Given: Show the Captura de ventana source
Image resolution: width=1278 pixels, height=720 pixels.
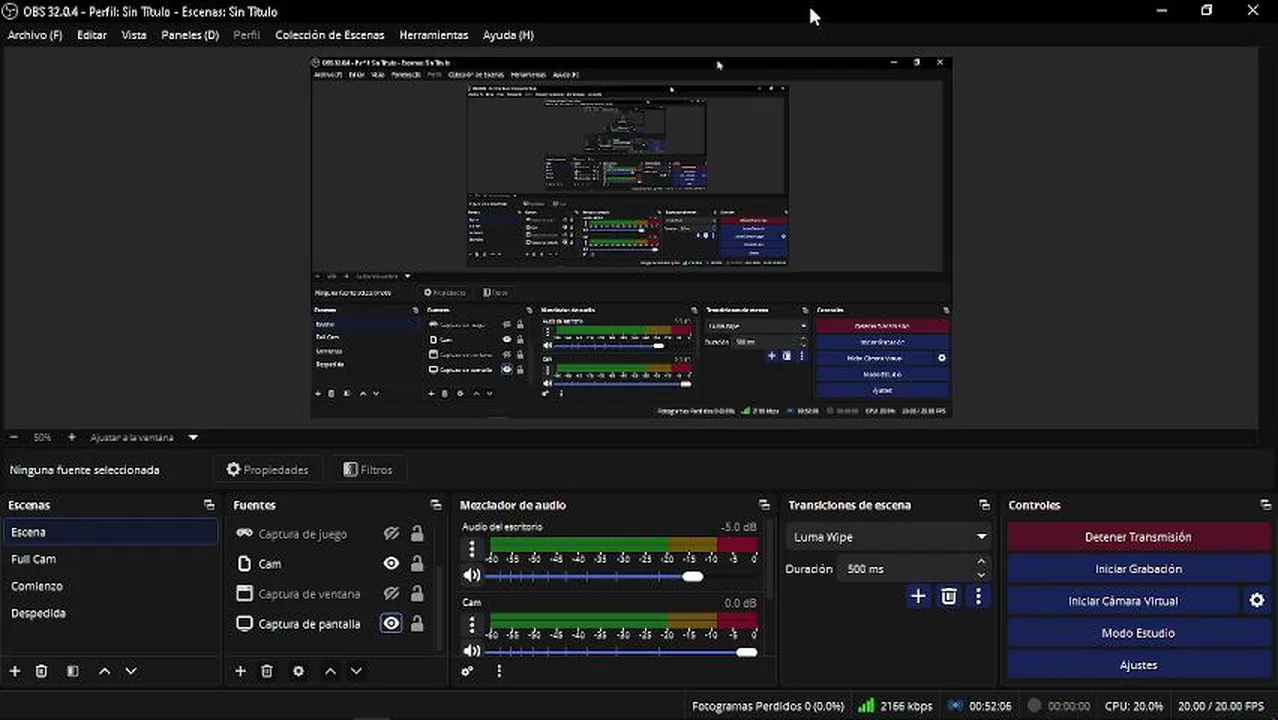Looking at the screenshot, I should point(391,594).
